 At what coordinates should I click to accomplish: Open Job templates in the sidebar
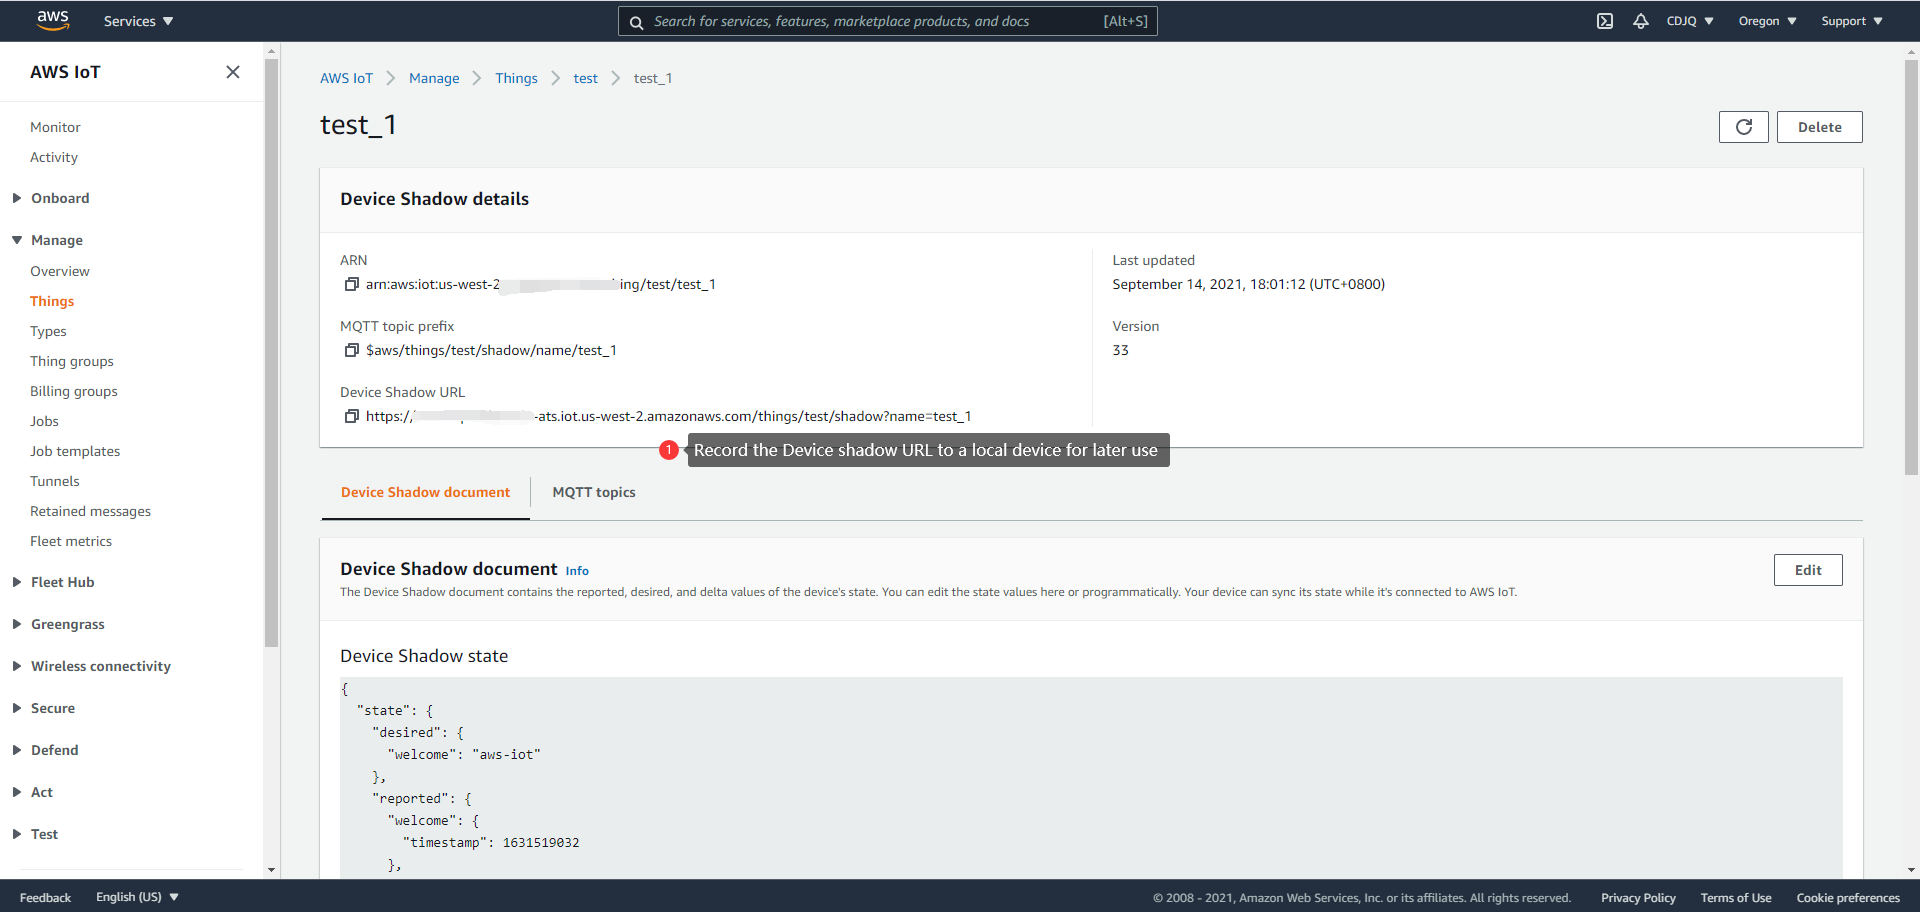(75, 451)
